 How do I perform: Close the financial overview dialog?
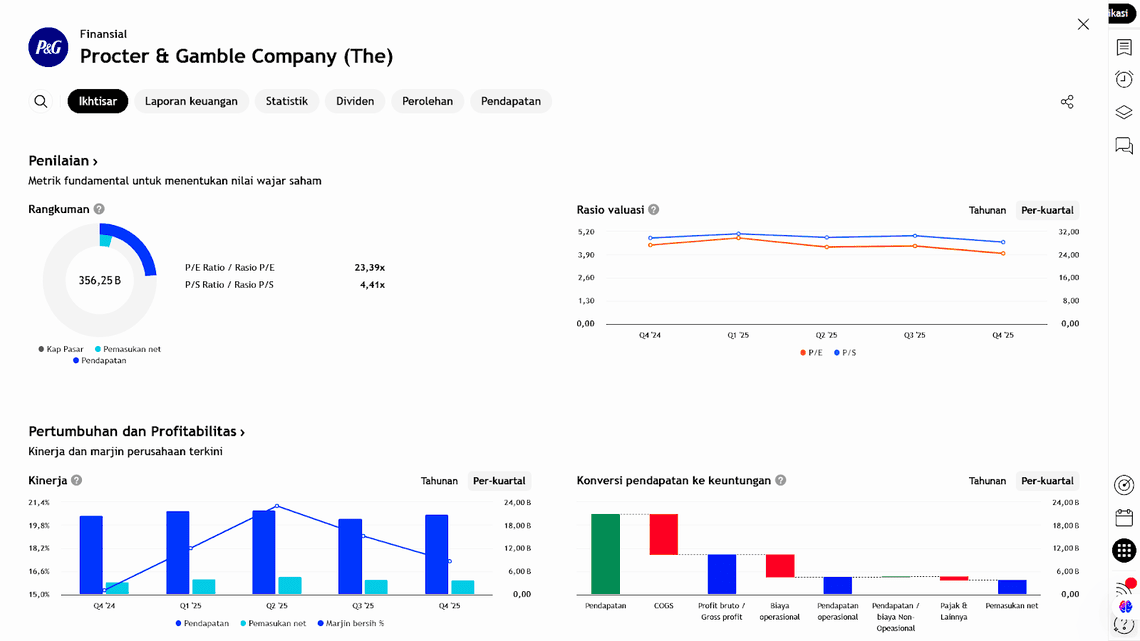click(1083, 24)
